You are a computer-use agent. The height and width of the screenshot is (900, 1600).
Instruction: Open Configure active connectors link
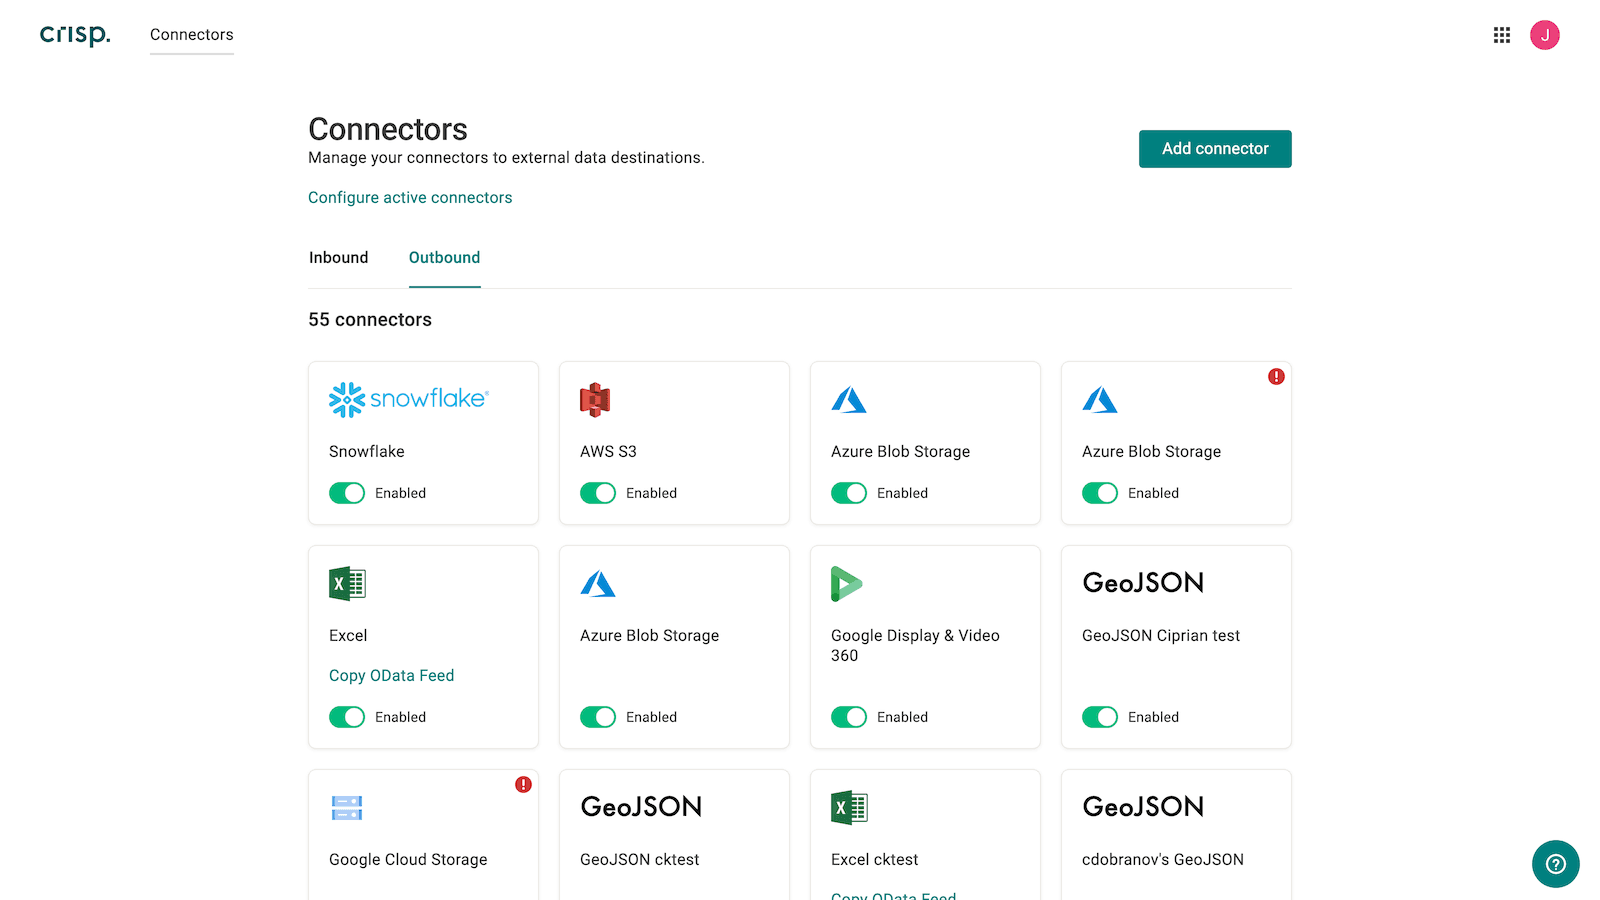click(x=410, y=197)
